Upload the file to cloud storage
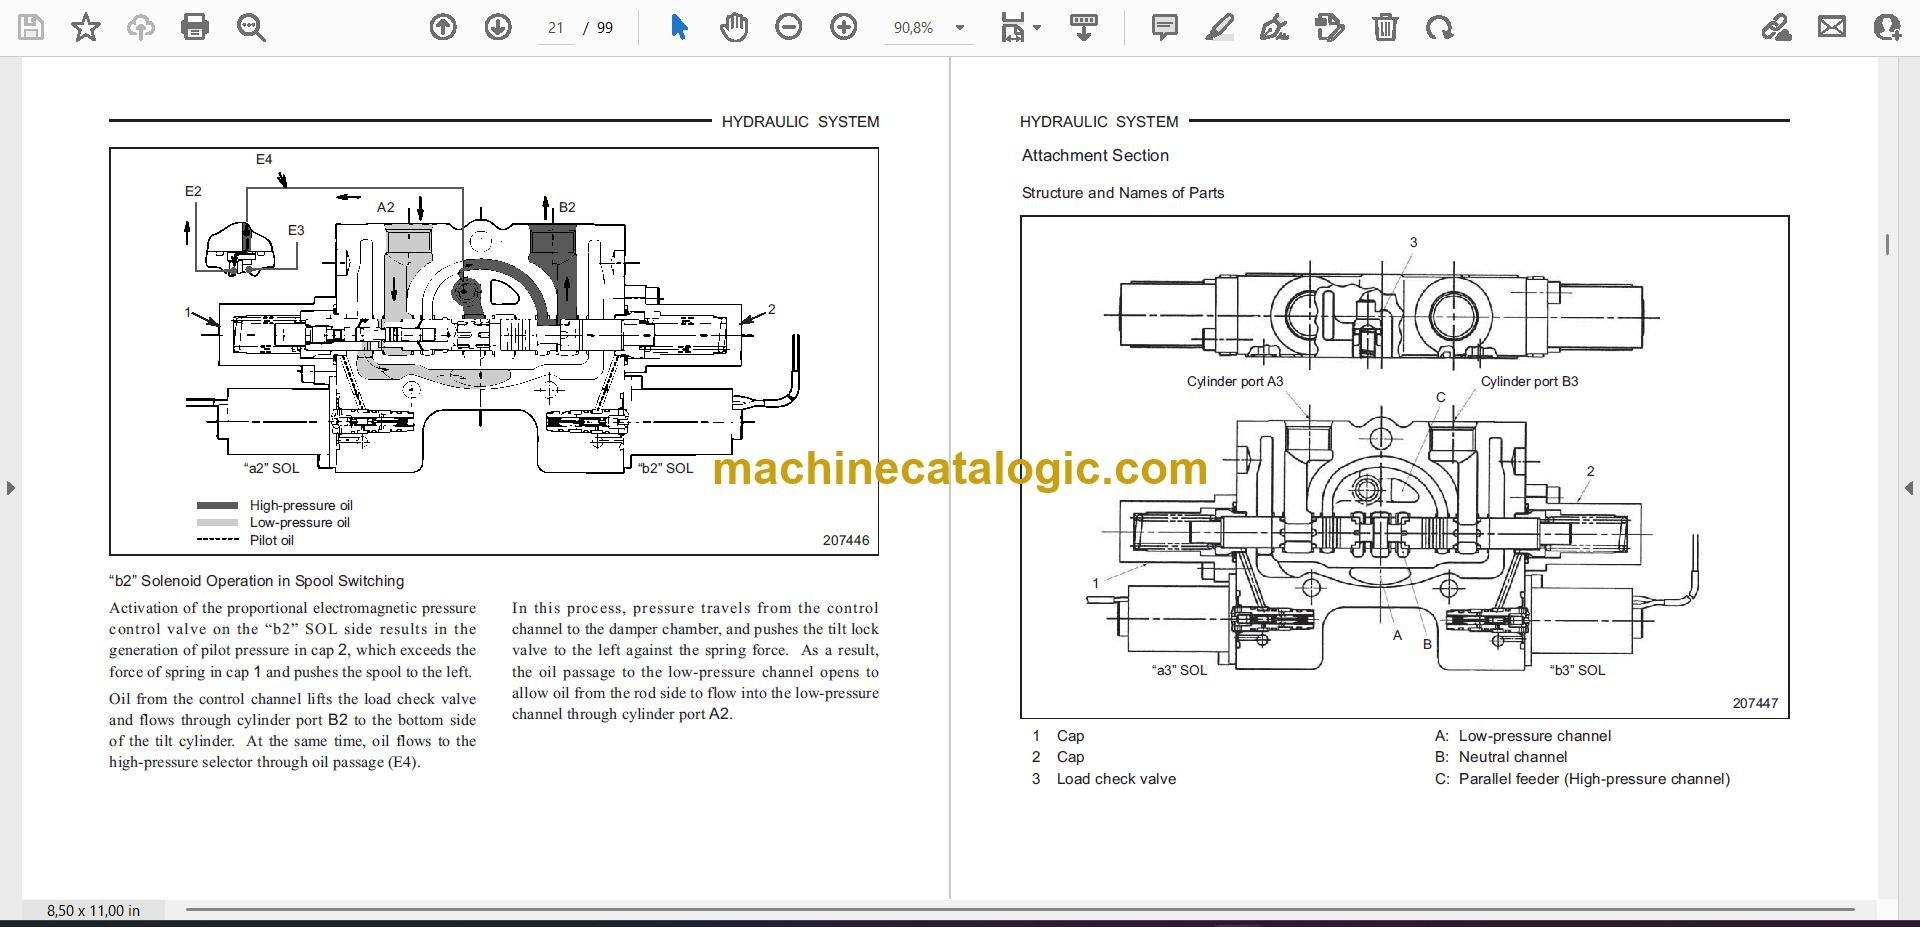Screen dimensions: 1920x927 click(141, 27)
